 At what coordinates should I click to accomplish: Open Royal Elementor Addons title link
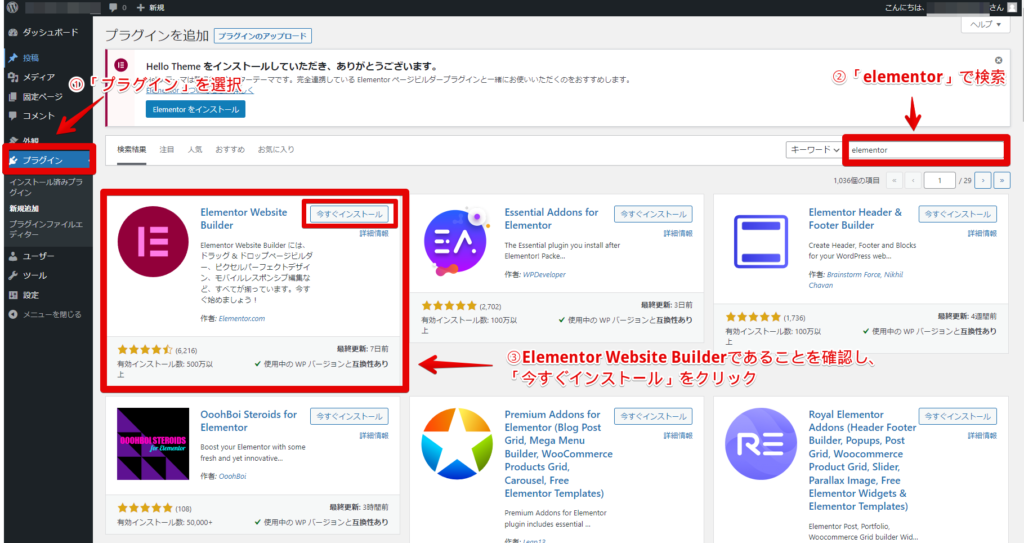pos(862,460)
